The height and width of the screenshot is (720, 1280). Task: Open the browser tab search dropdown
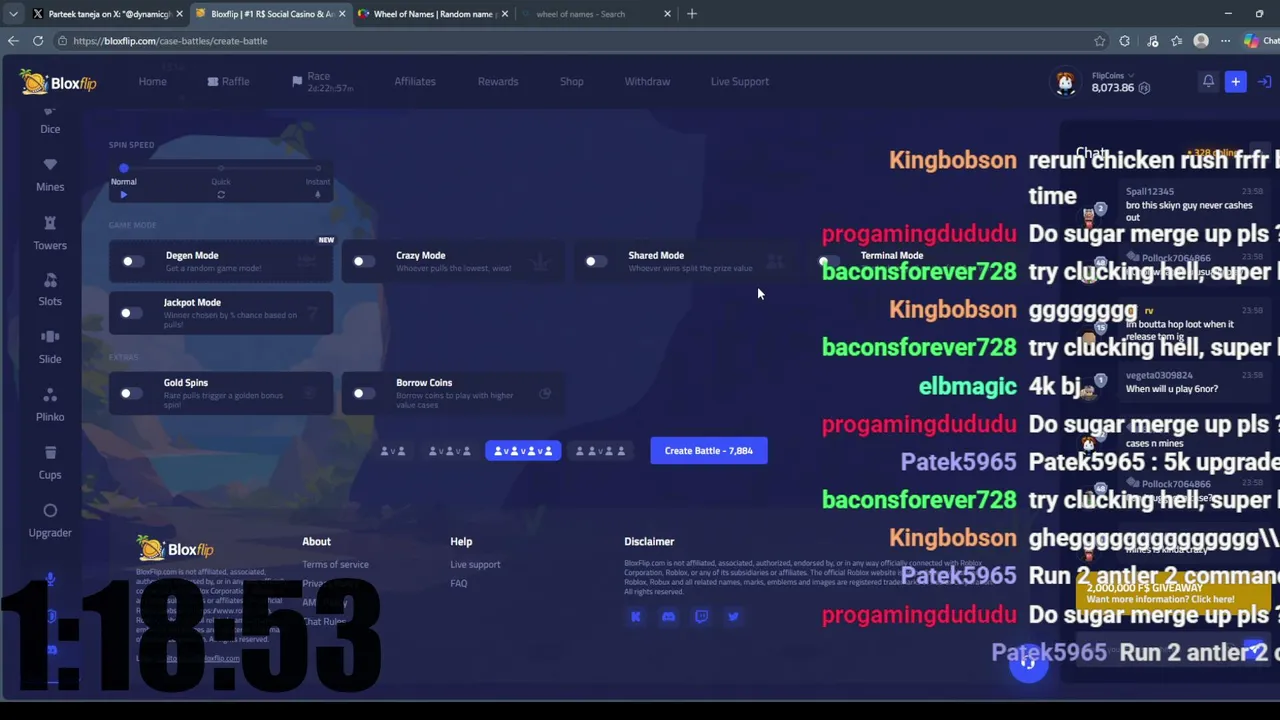[x=13, y=14]
